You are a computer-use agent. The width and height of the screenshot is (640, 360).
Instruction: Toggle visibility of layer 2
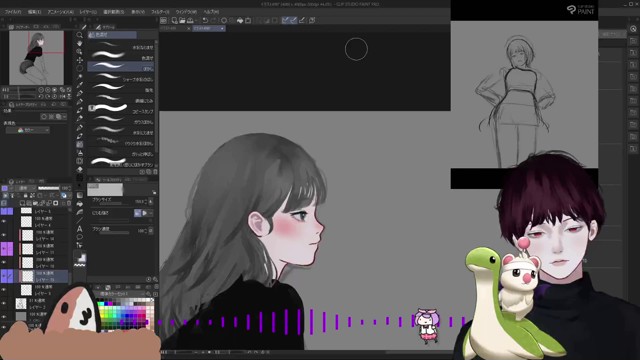click(x=4, y=303)
